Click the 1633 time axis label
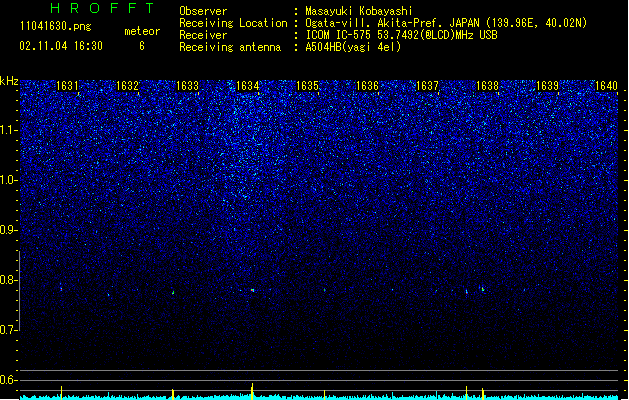Viewport: 629px width, 400px height. [187, 86]
